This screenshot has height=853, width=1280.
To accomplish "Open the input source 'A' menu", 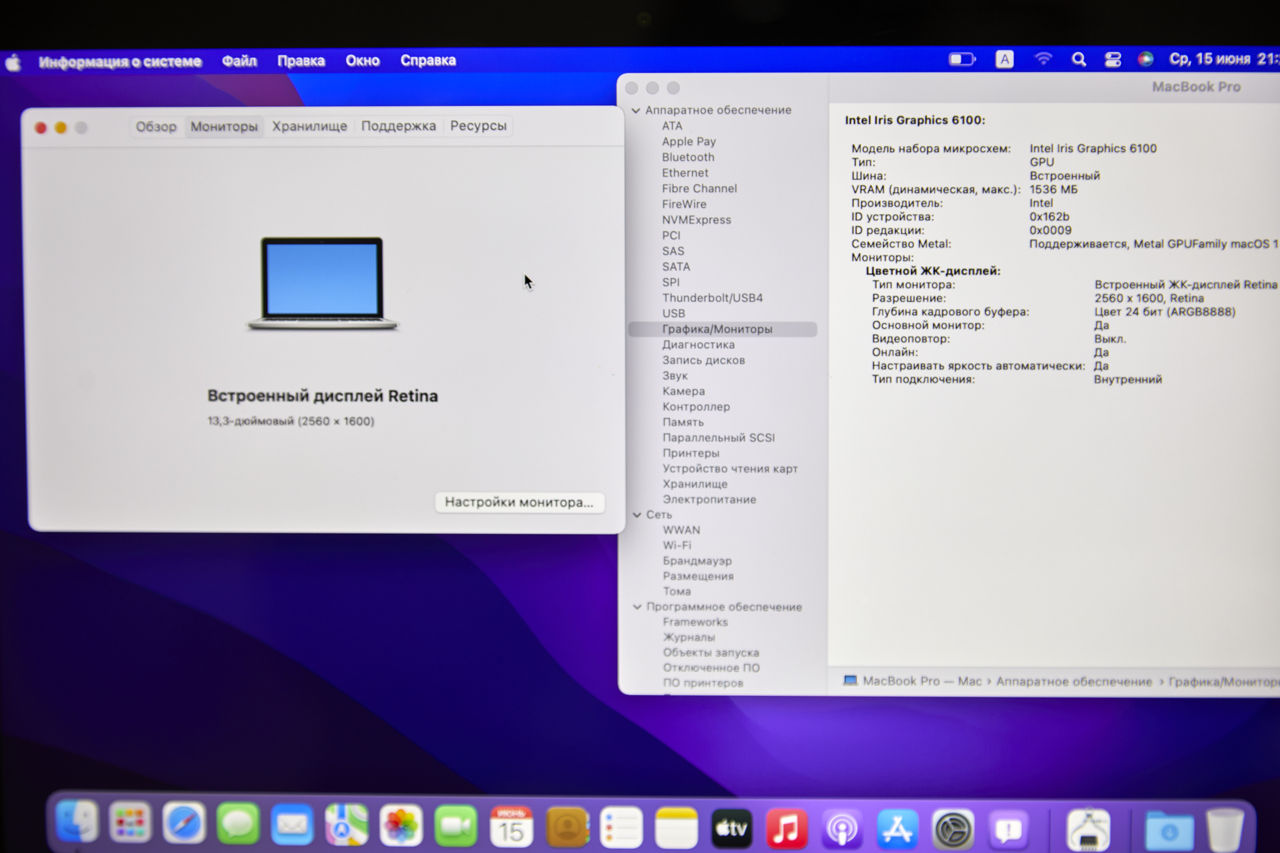I will tap(1004, 59).
